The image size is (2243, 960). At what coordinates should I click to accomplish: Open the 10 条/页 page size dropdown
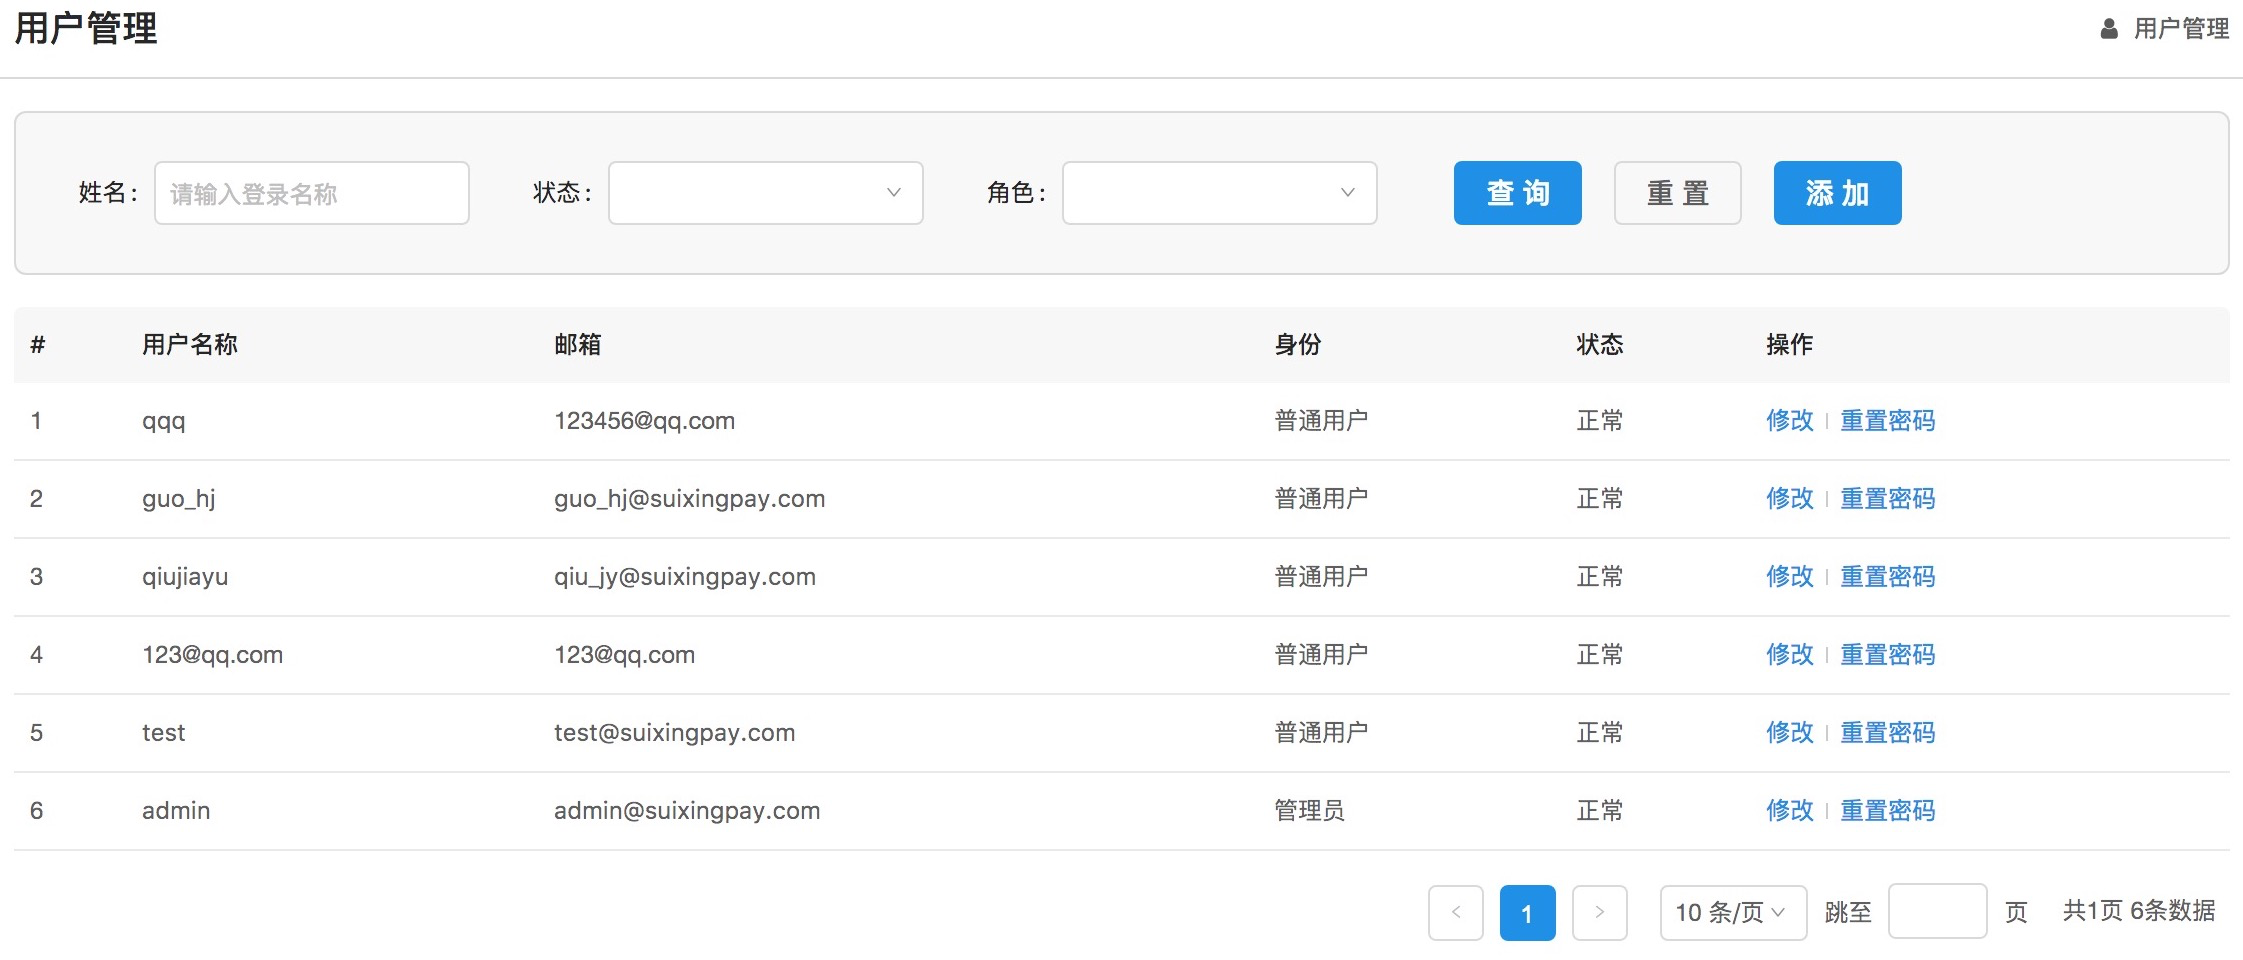coord(1733,913)
